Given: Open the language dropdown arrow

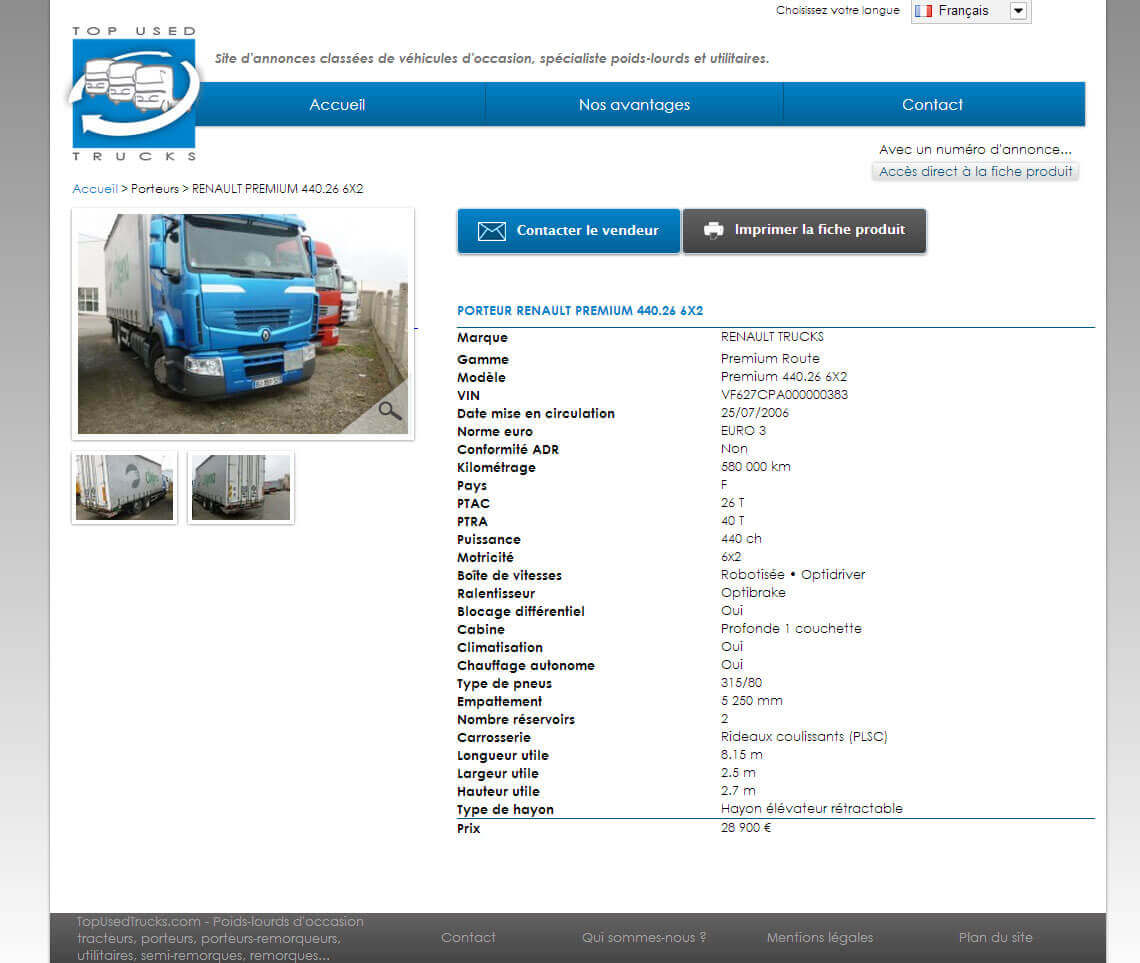Looking at the screenshot, I should tap(1018, 11).
